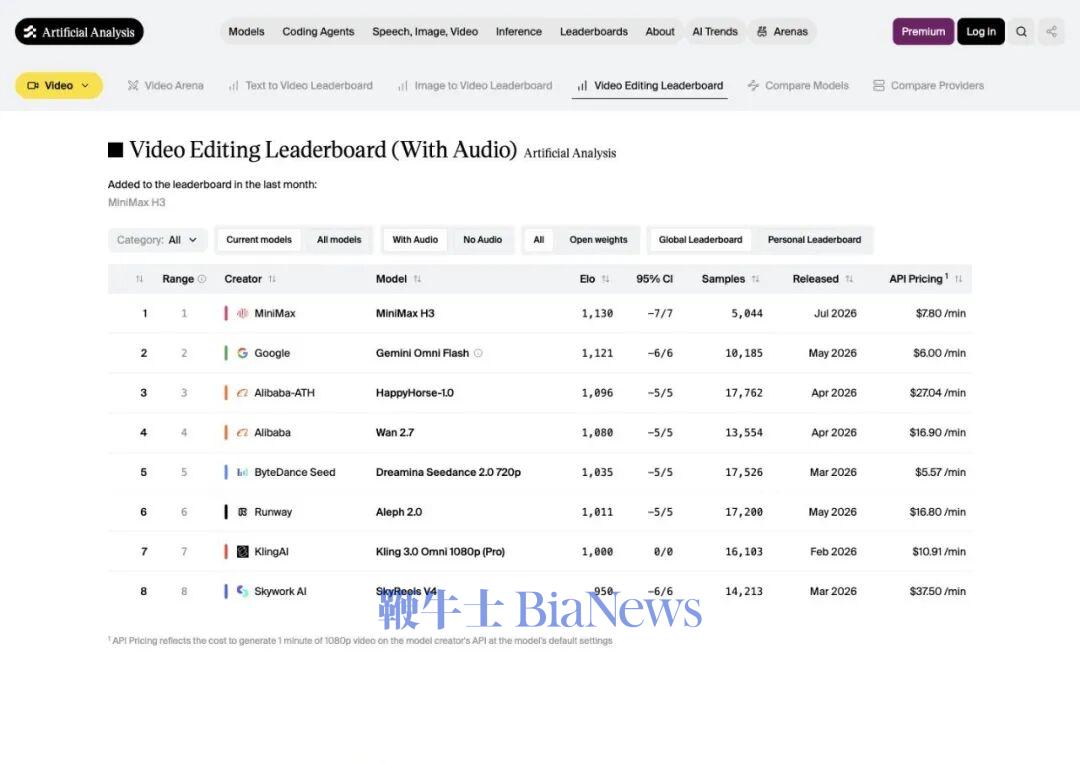This screenshot has height=763, width=1080.
Task: Open the Models menu
Action: point(246,32)
